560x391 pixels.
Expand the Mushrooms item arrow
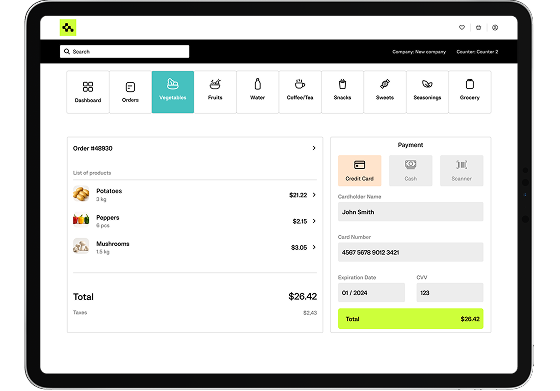pos(314,247)
